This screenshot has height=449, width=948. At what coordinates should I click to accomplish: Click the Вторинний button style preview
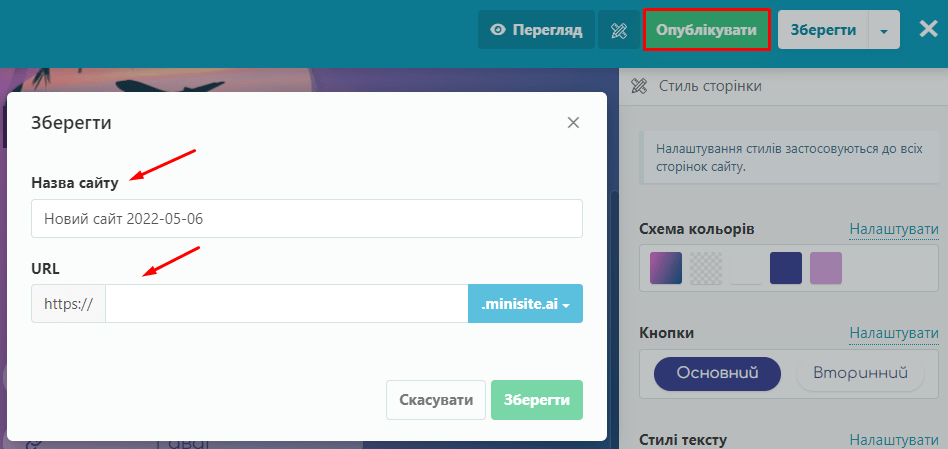(x=861, y=373)
